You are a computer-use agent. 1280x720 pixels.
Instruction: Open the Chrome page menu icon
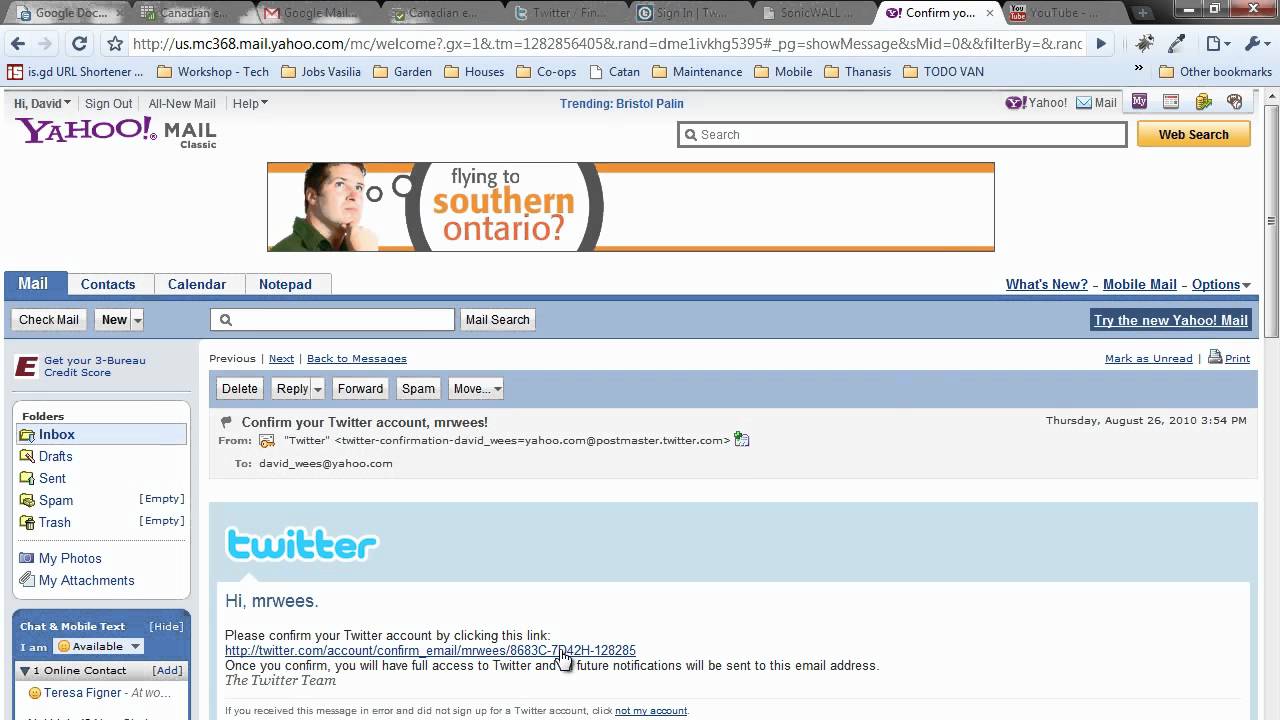pyautogui.click(x=1218, y=44)
